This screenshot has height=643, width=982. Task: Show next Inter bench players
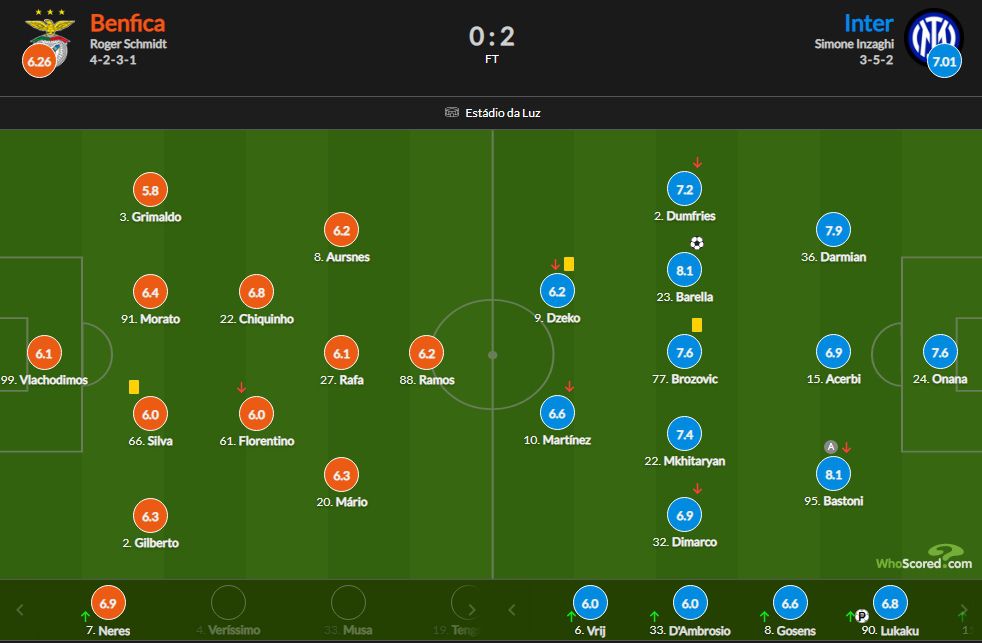[963, 609]
